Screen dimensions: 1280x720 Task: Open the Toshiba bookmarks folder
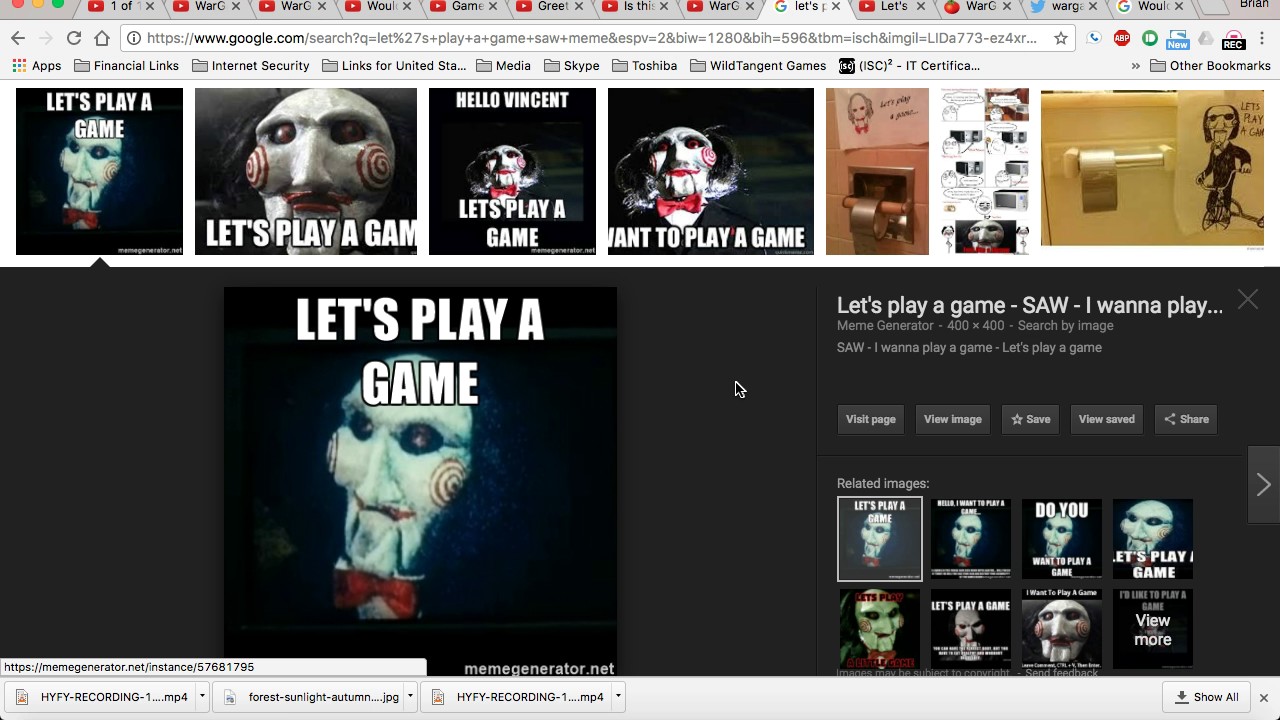click(x=644, y=66)
